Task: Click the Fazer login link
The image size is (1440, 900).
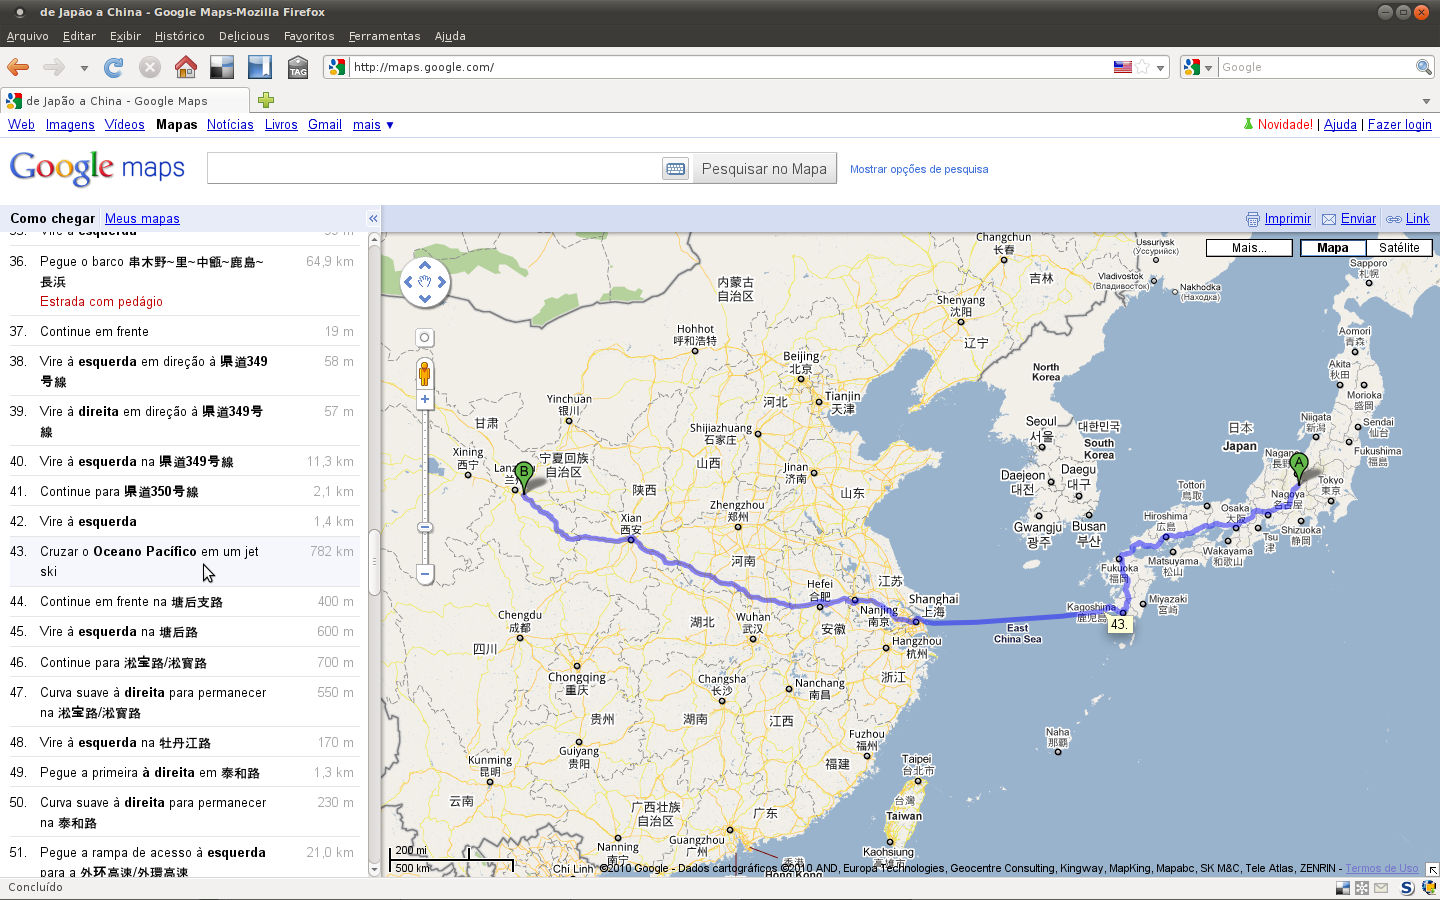Action: (x=1399, y=125)
